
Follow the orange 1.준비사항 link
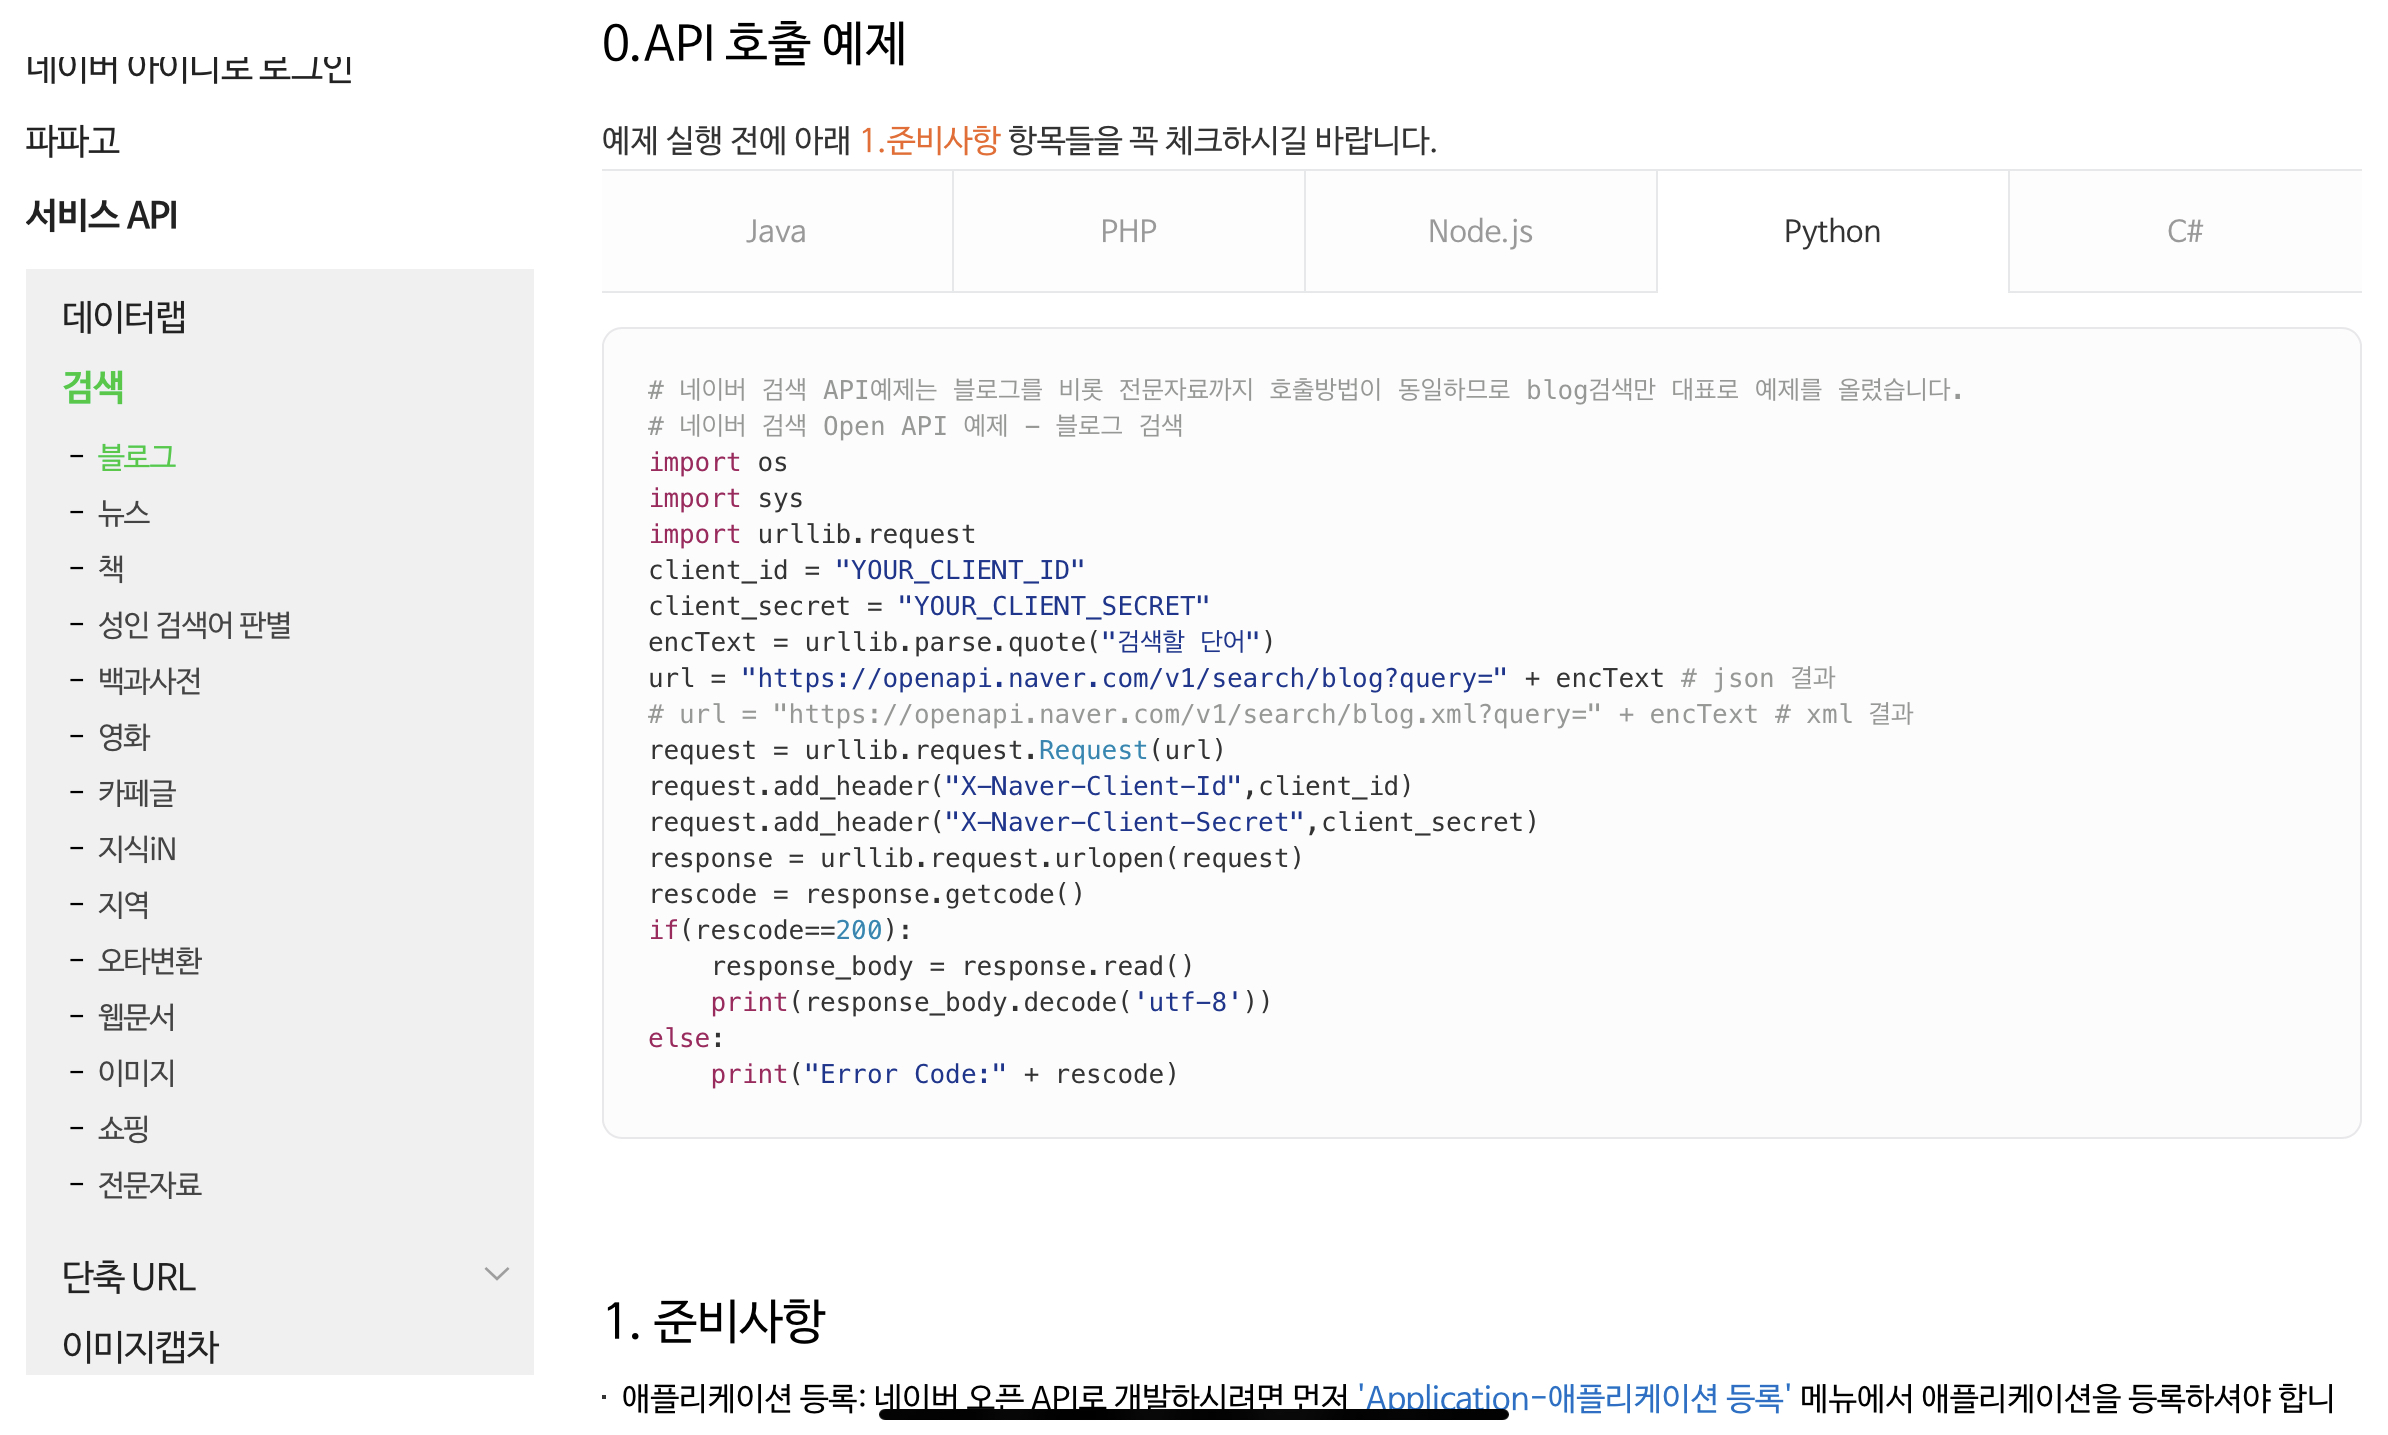coord(930,140)
